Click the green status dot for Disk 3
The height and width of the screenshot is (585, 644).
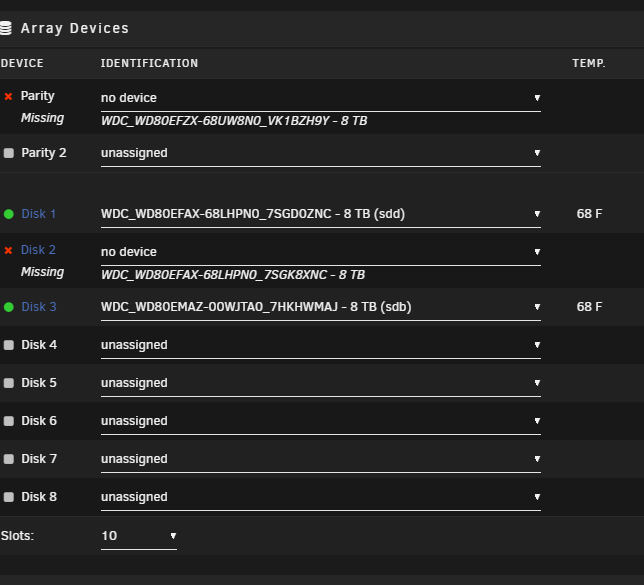tap(9, 307)
